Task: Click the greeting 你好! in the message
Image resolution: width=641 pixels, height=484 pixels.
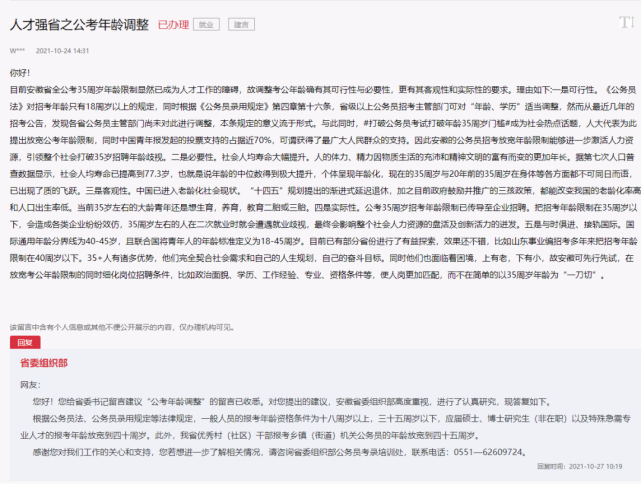Action: coord(20,73)
